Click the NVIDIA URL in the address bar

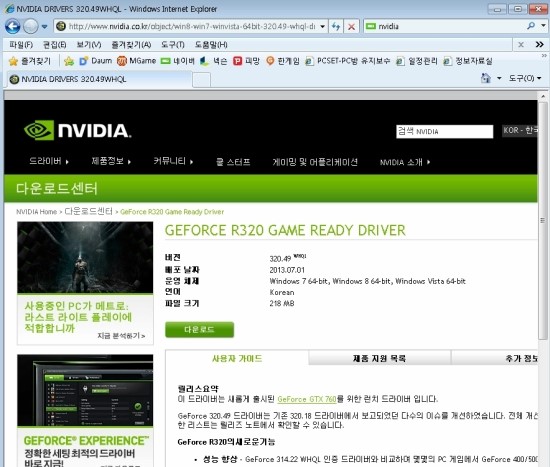pyautogui.click(x=192, y=26)
